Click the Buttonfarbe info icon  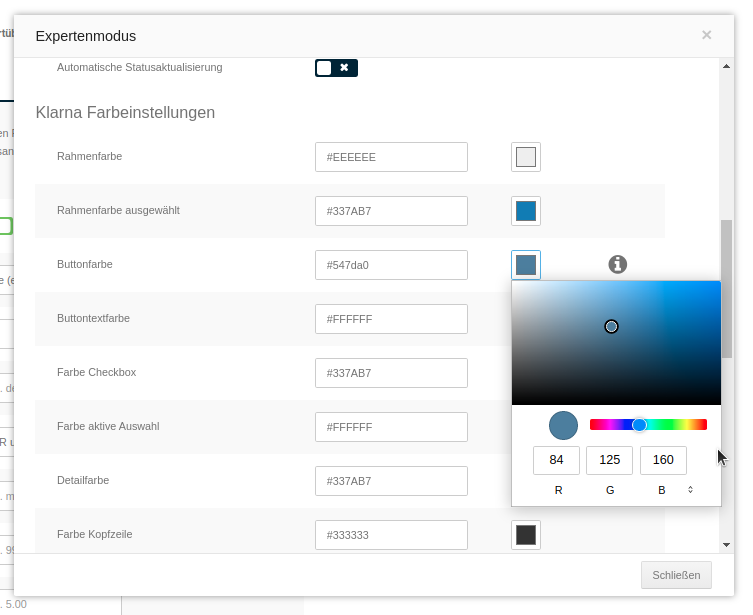[x=618, y=264]
